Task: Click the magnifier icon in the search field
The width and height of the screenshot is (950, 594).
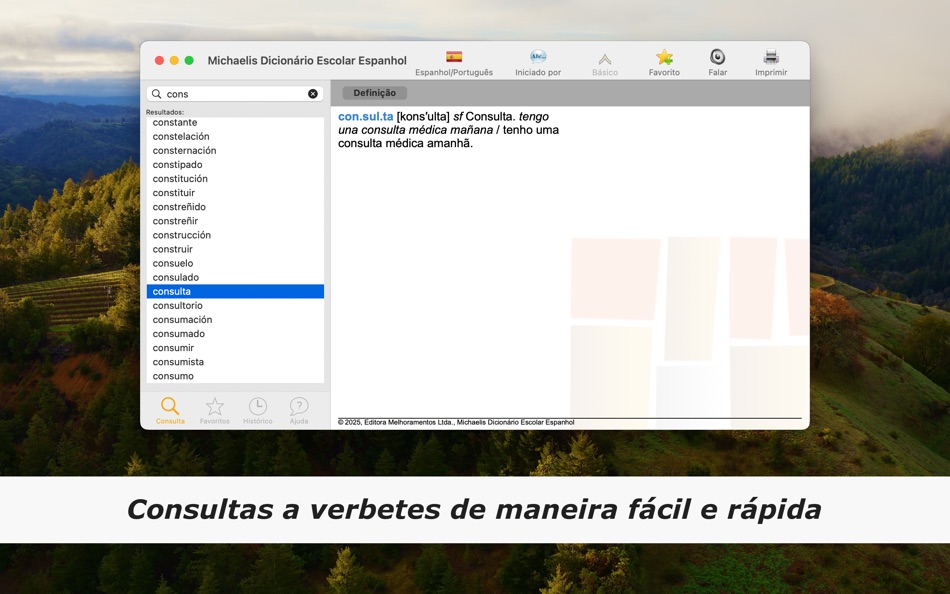Action: [156, 94]
